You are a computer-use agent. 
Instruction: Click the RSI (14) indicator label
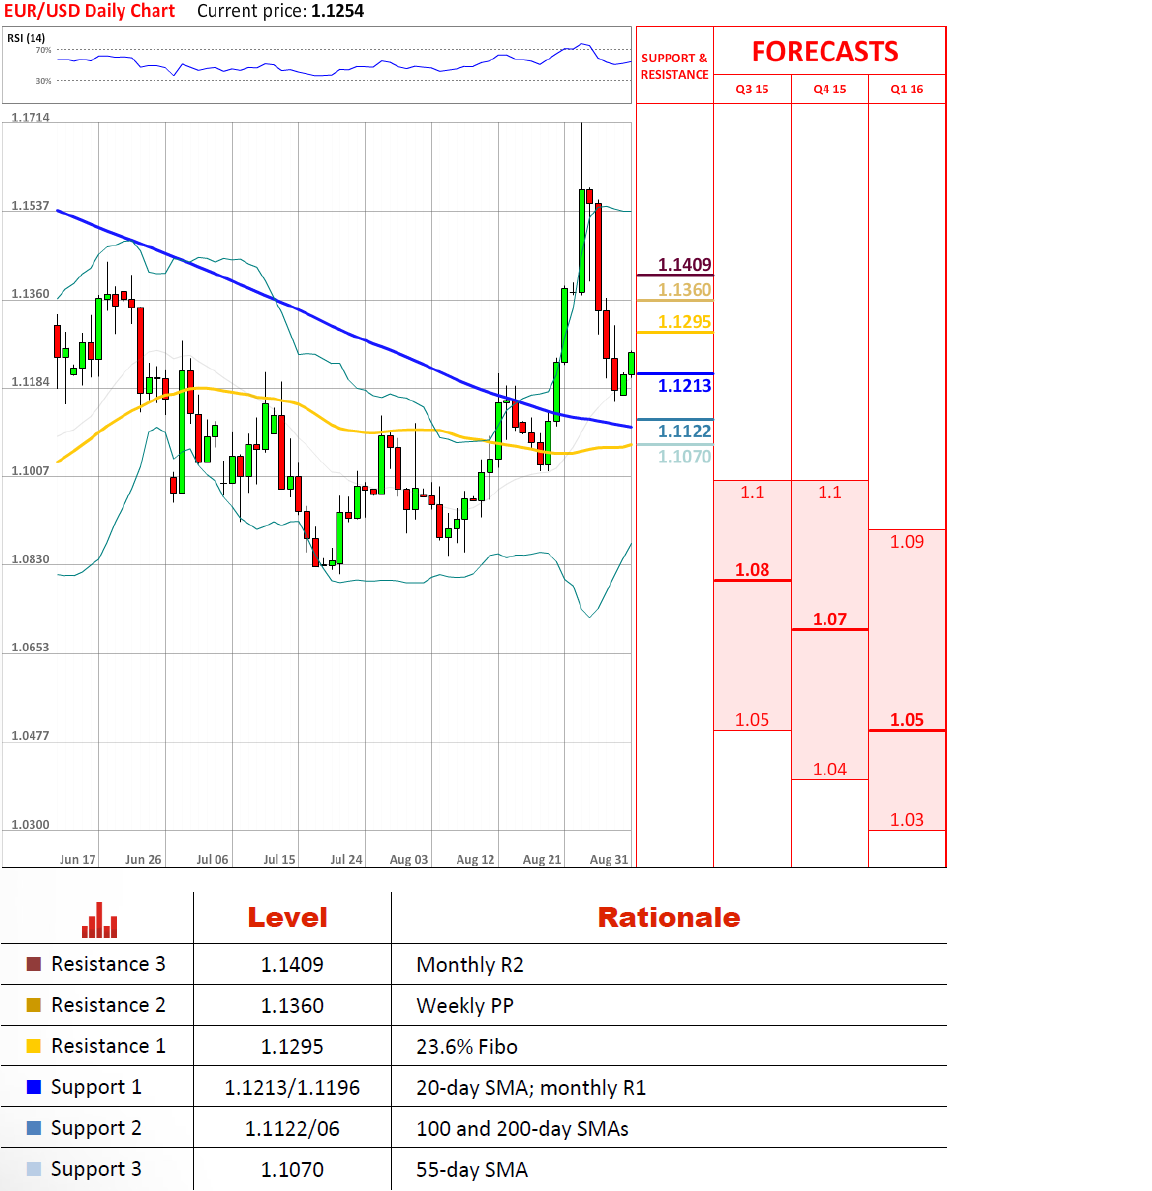tap(26, 38)
